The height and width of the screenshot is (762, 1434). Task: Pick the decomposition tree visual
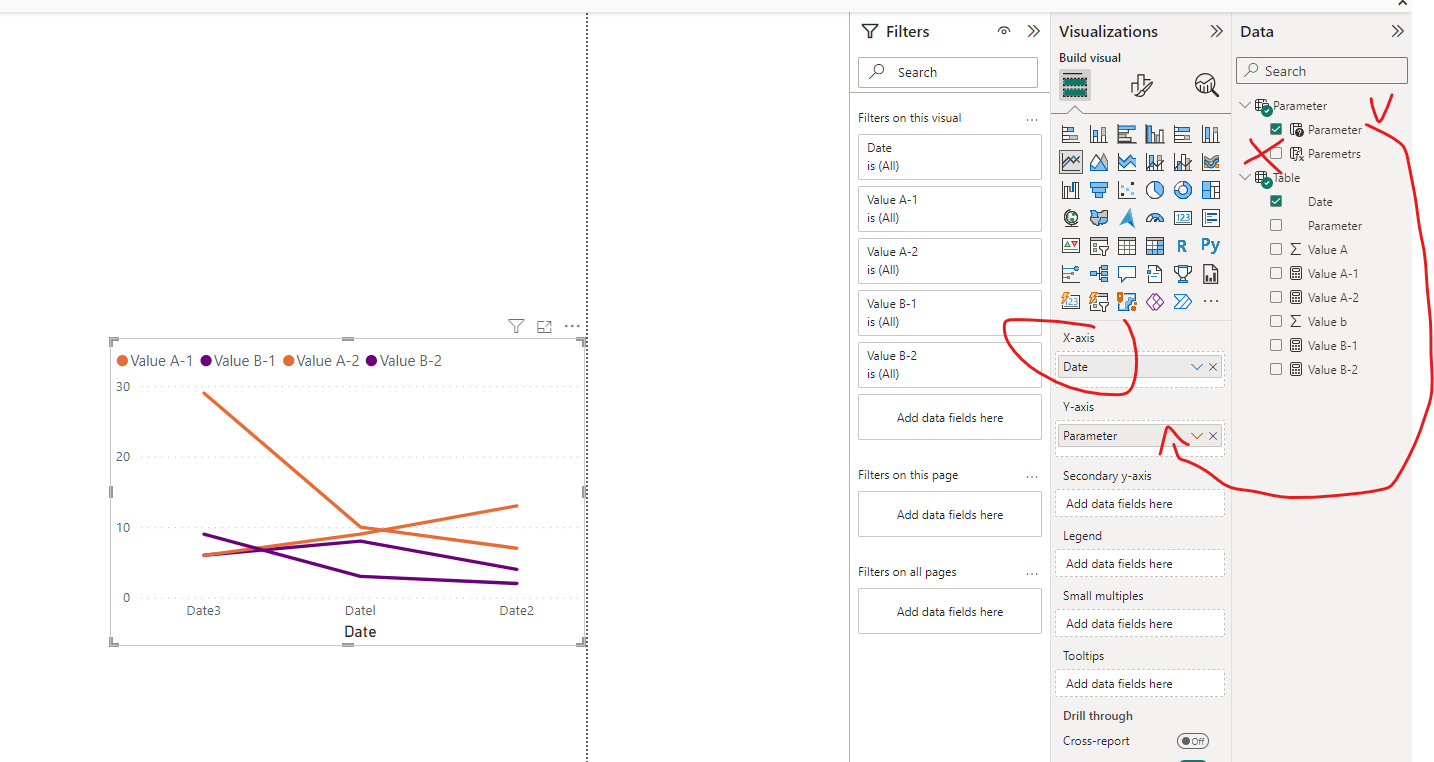1099,273
